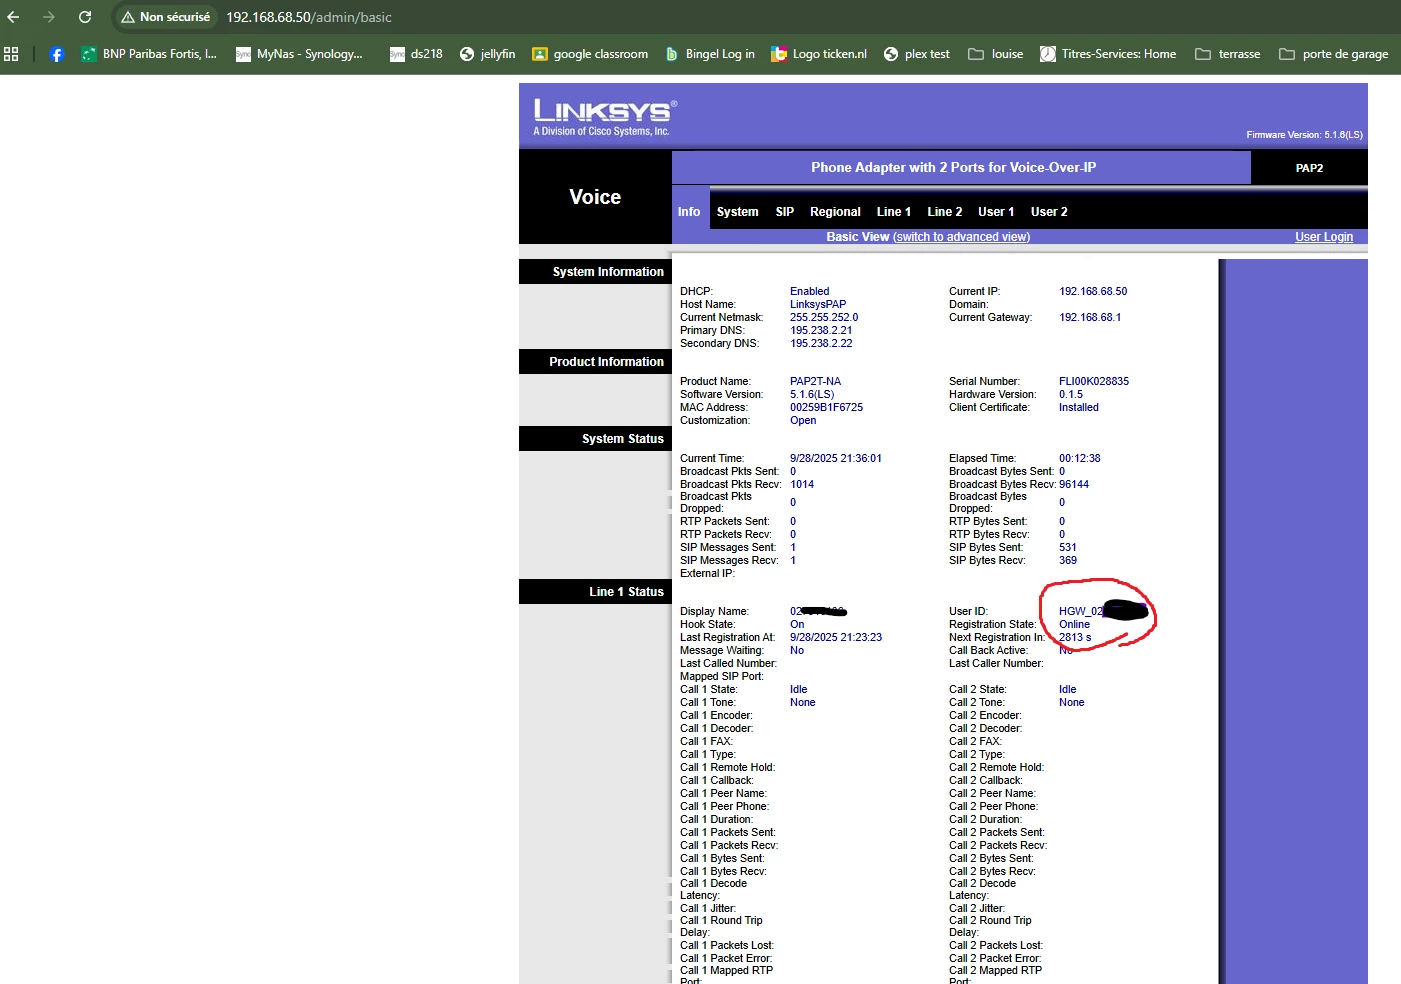
Task: Click the Hook State value On
Action: click(x=797, y=625)
